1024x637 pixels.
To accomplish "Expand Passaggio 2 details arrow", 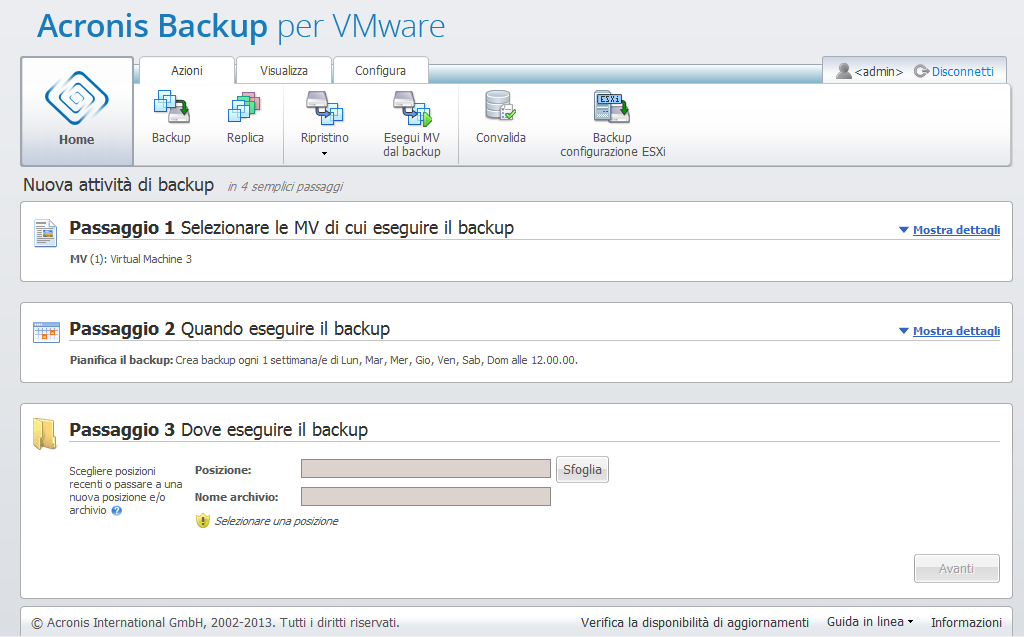I will (x=904, y=331).
